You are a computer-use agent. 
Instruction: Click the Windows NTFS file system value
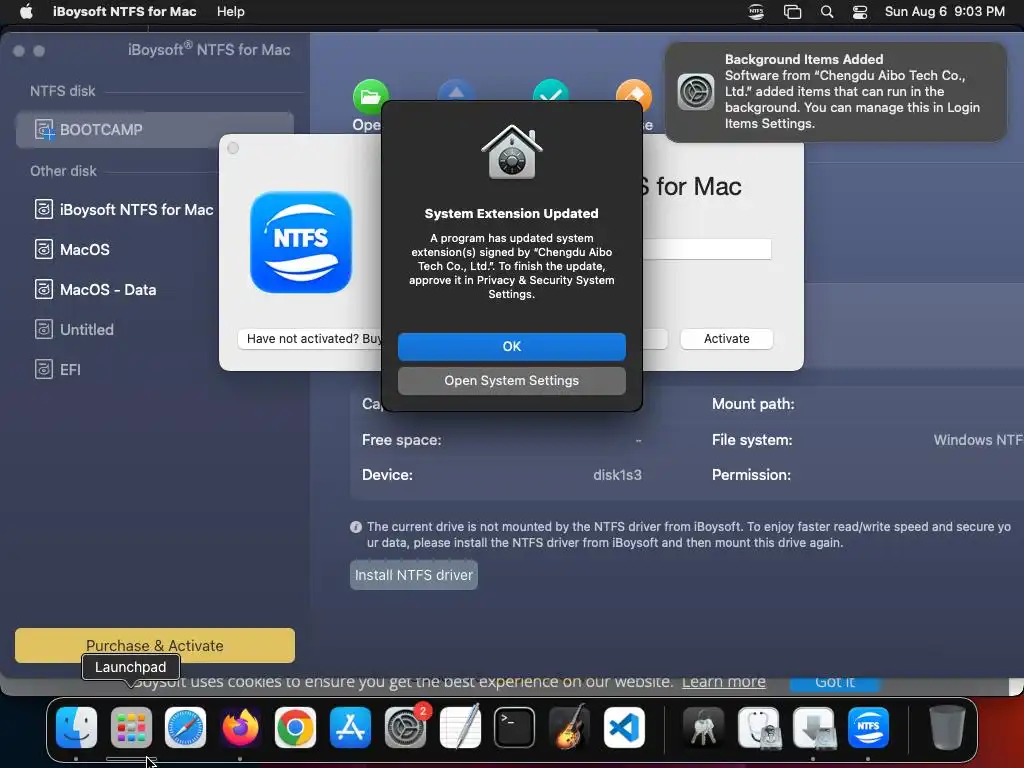(978, 440)
